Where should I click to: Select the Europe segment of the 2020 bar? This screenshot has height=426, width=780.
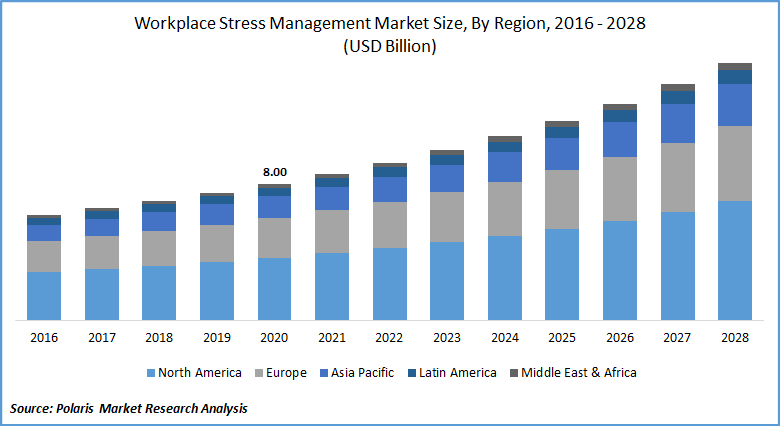274,237
